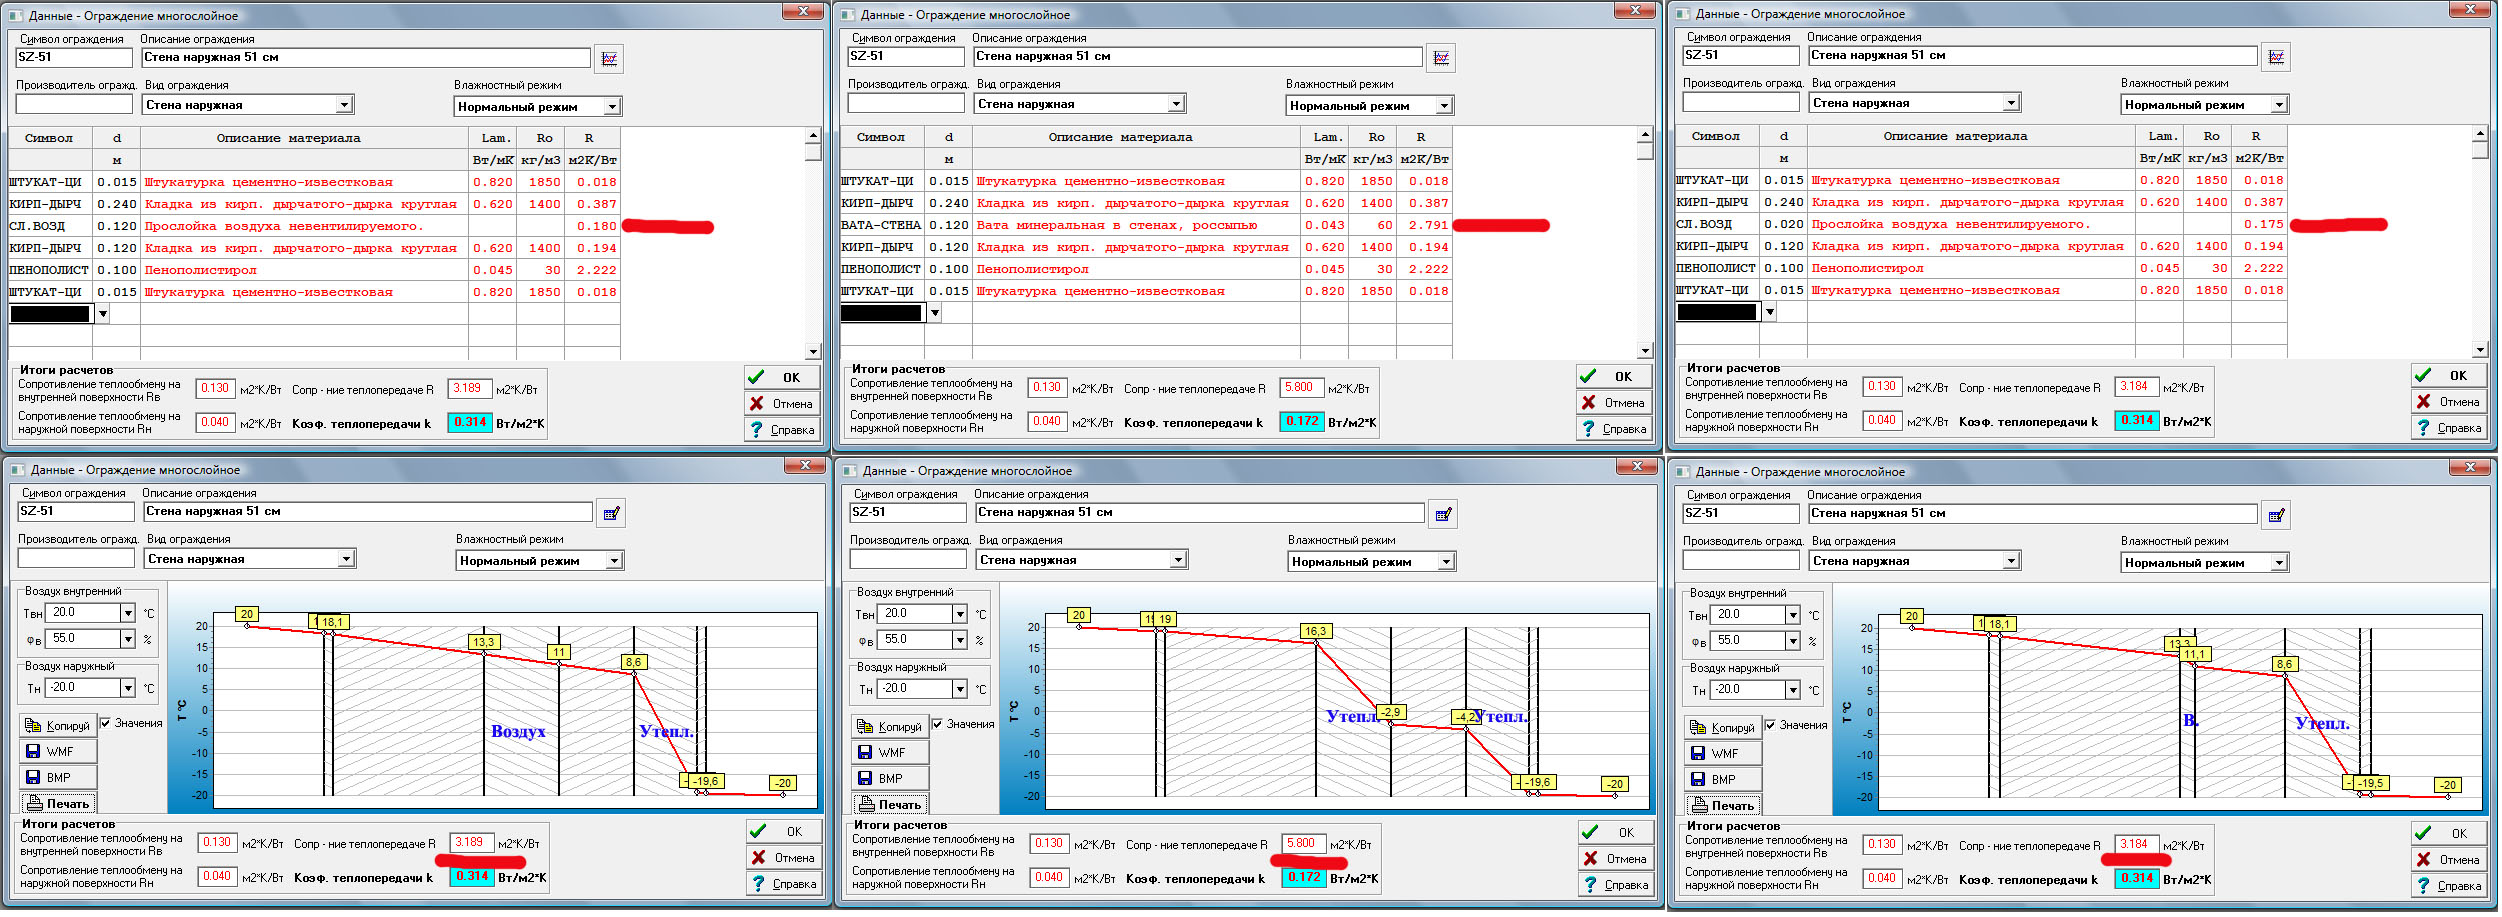This screenshot has height=917, width=2502.
Task: Open φв humidity dropdown in graph window R 5.800
Action: (x=960, y=640)
